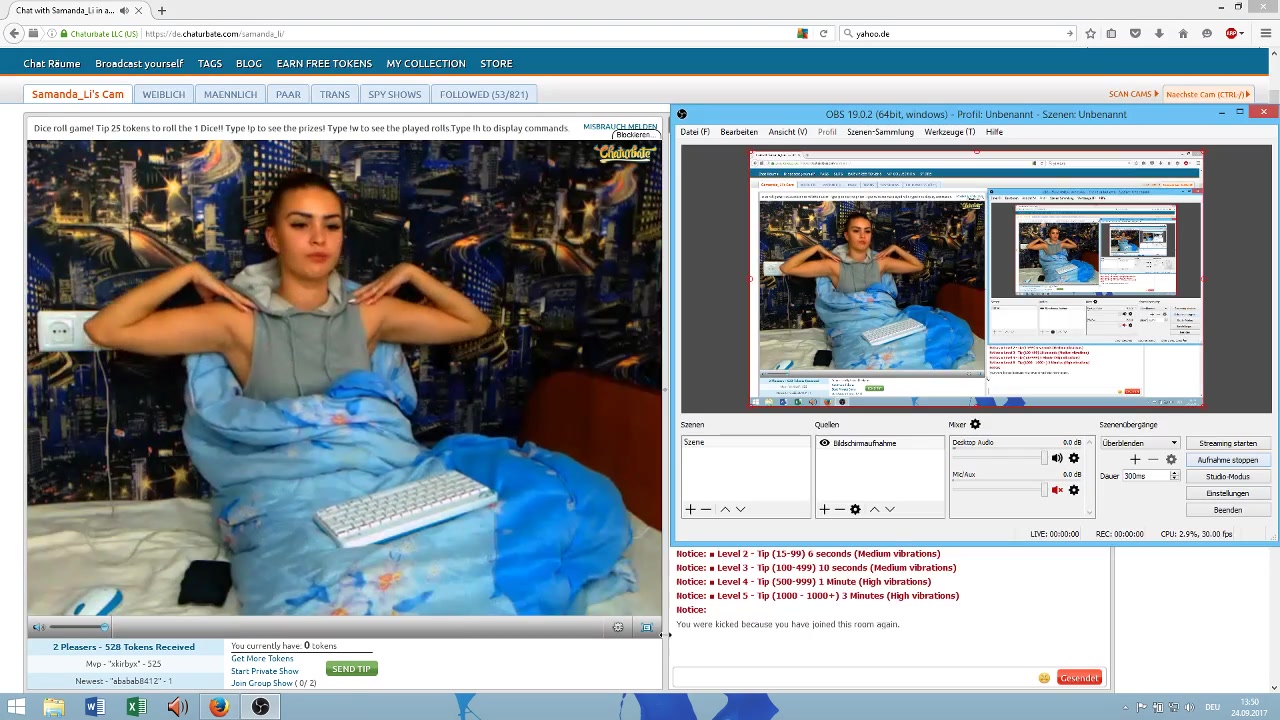
Task: Unmute the Mic/Aux red speaker icon
Action: tap(1057, 490)
